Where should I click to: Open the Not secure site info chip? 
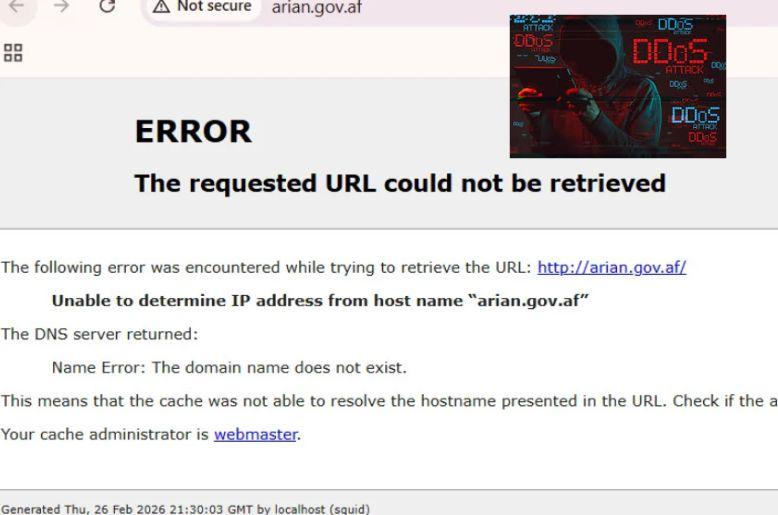tap(202, 7)
